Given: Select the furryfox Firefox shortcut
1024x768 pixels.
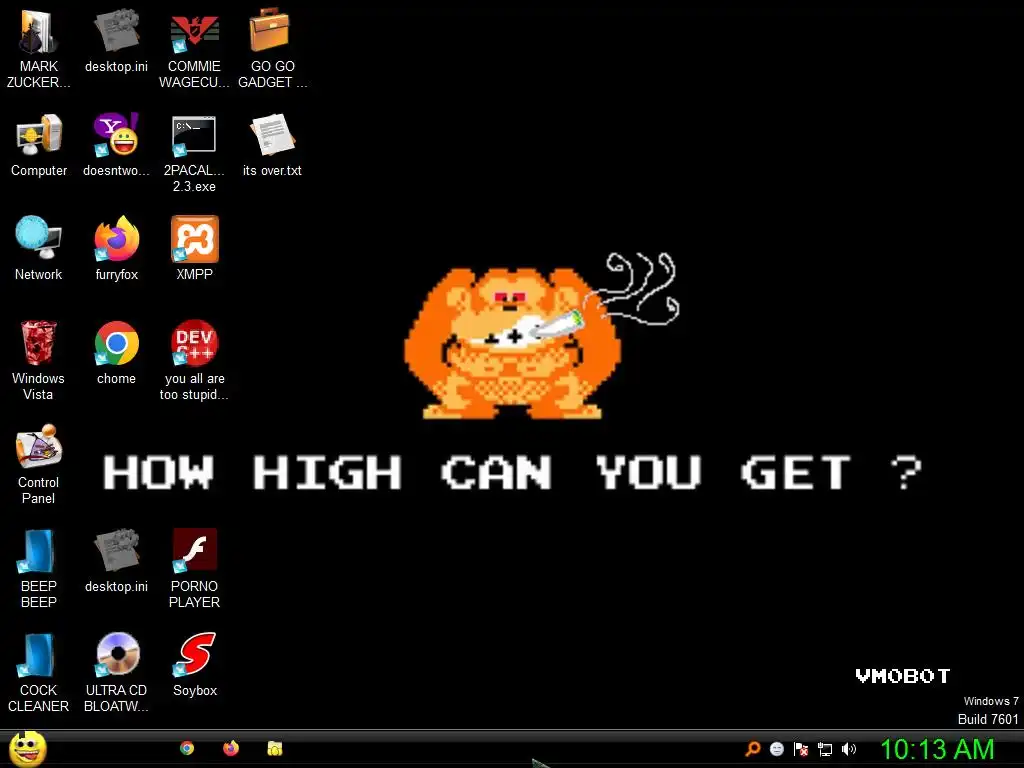Looking at the screenshot, I should click(116, 249).
